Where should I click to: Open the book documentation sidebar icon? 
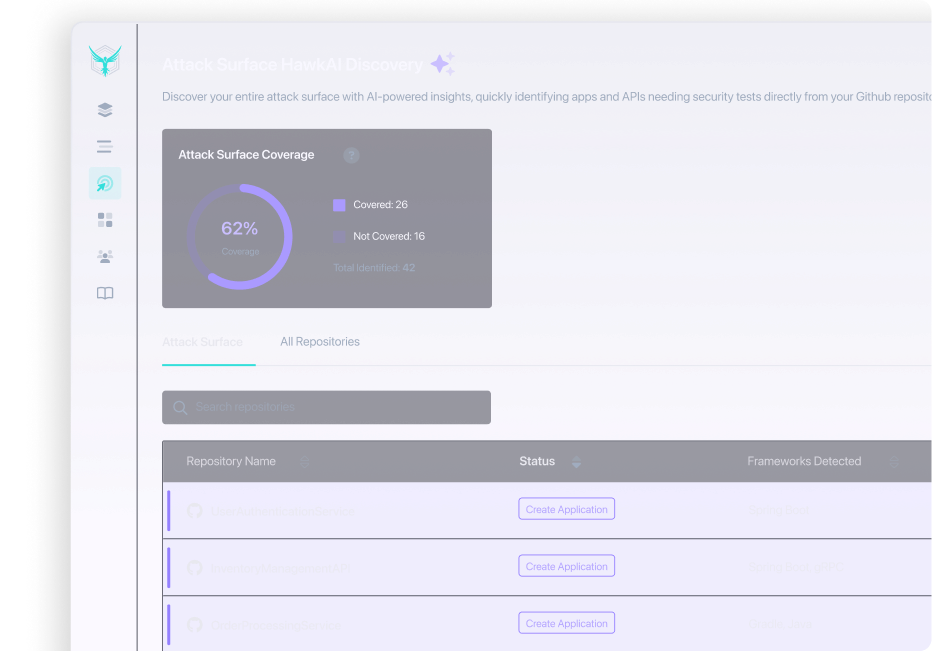point(105,293)
